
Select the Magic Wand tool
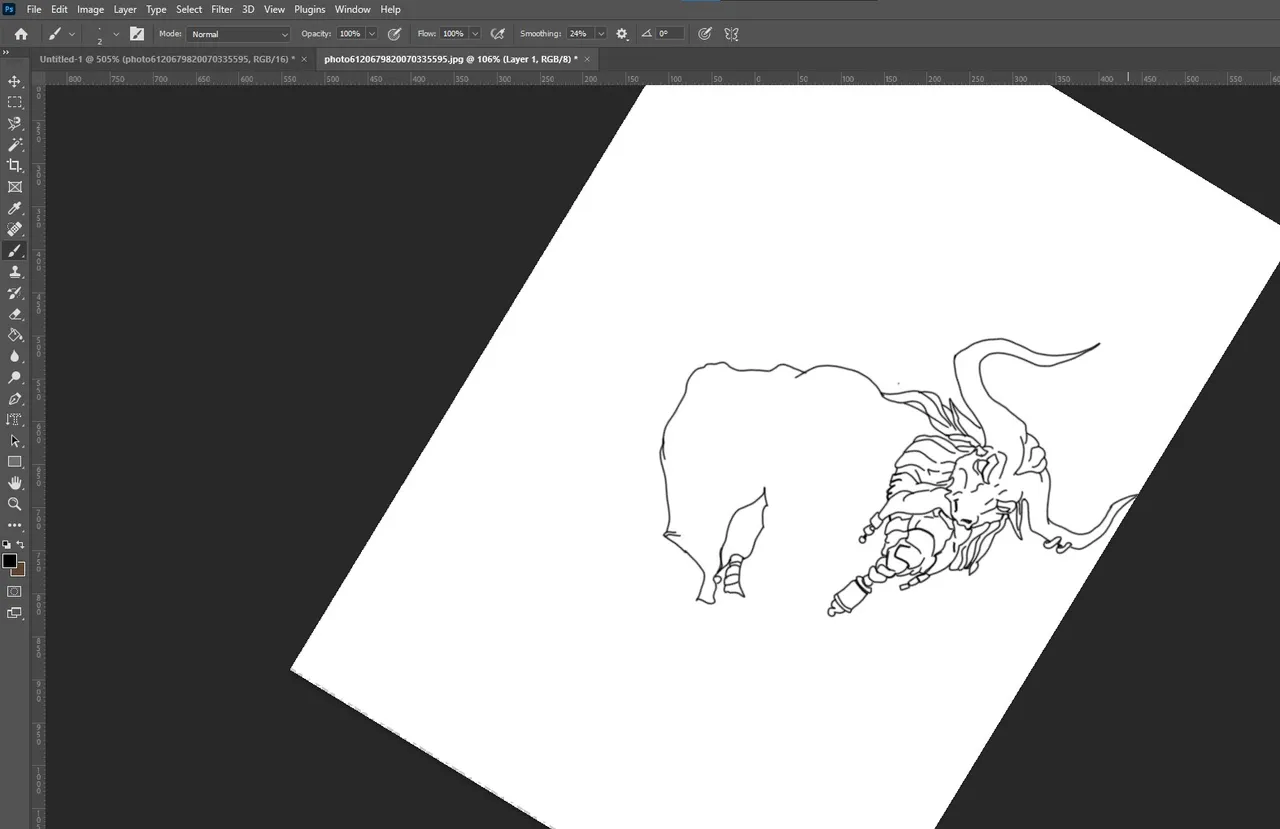click(14, 145)
